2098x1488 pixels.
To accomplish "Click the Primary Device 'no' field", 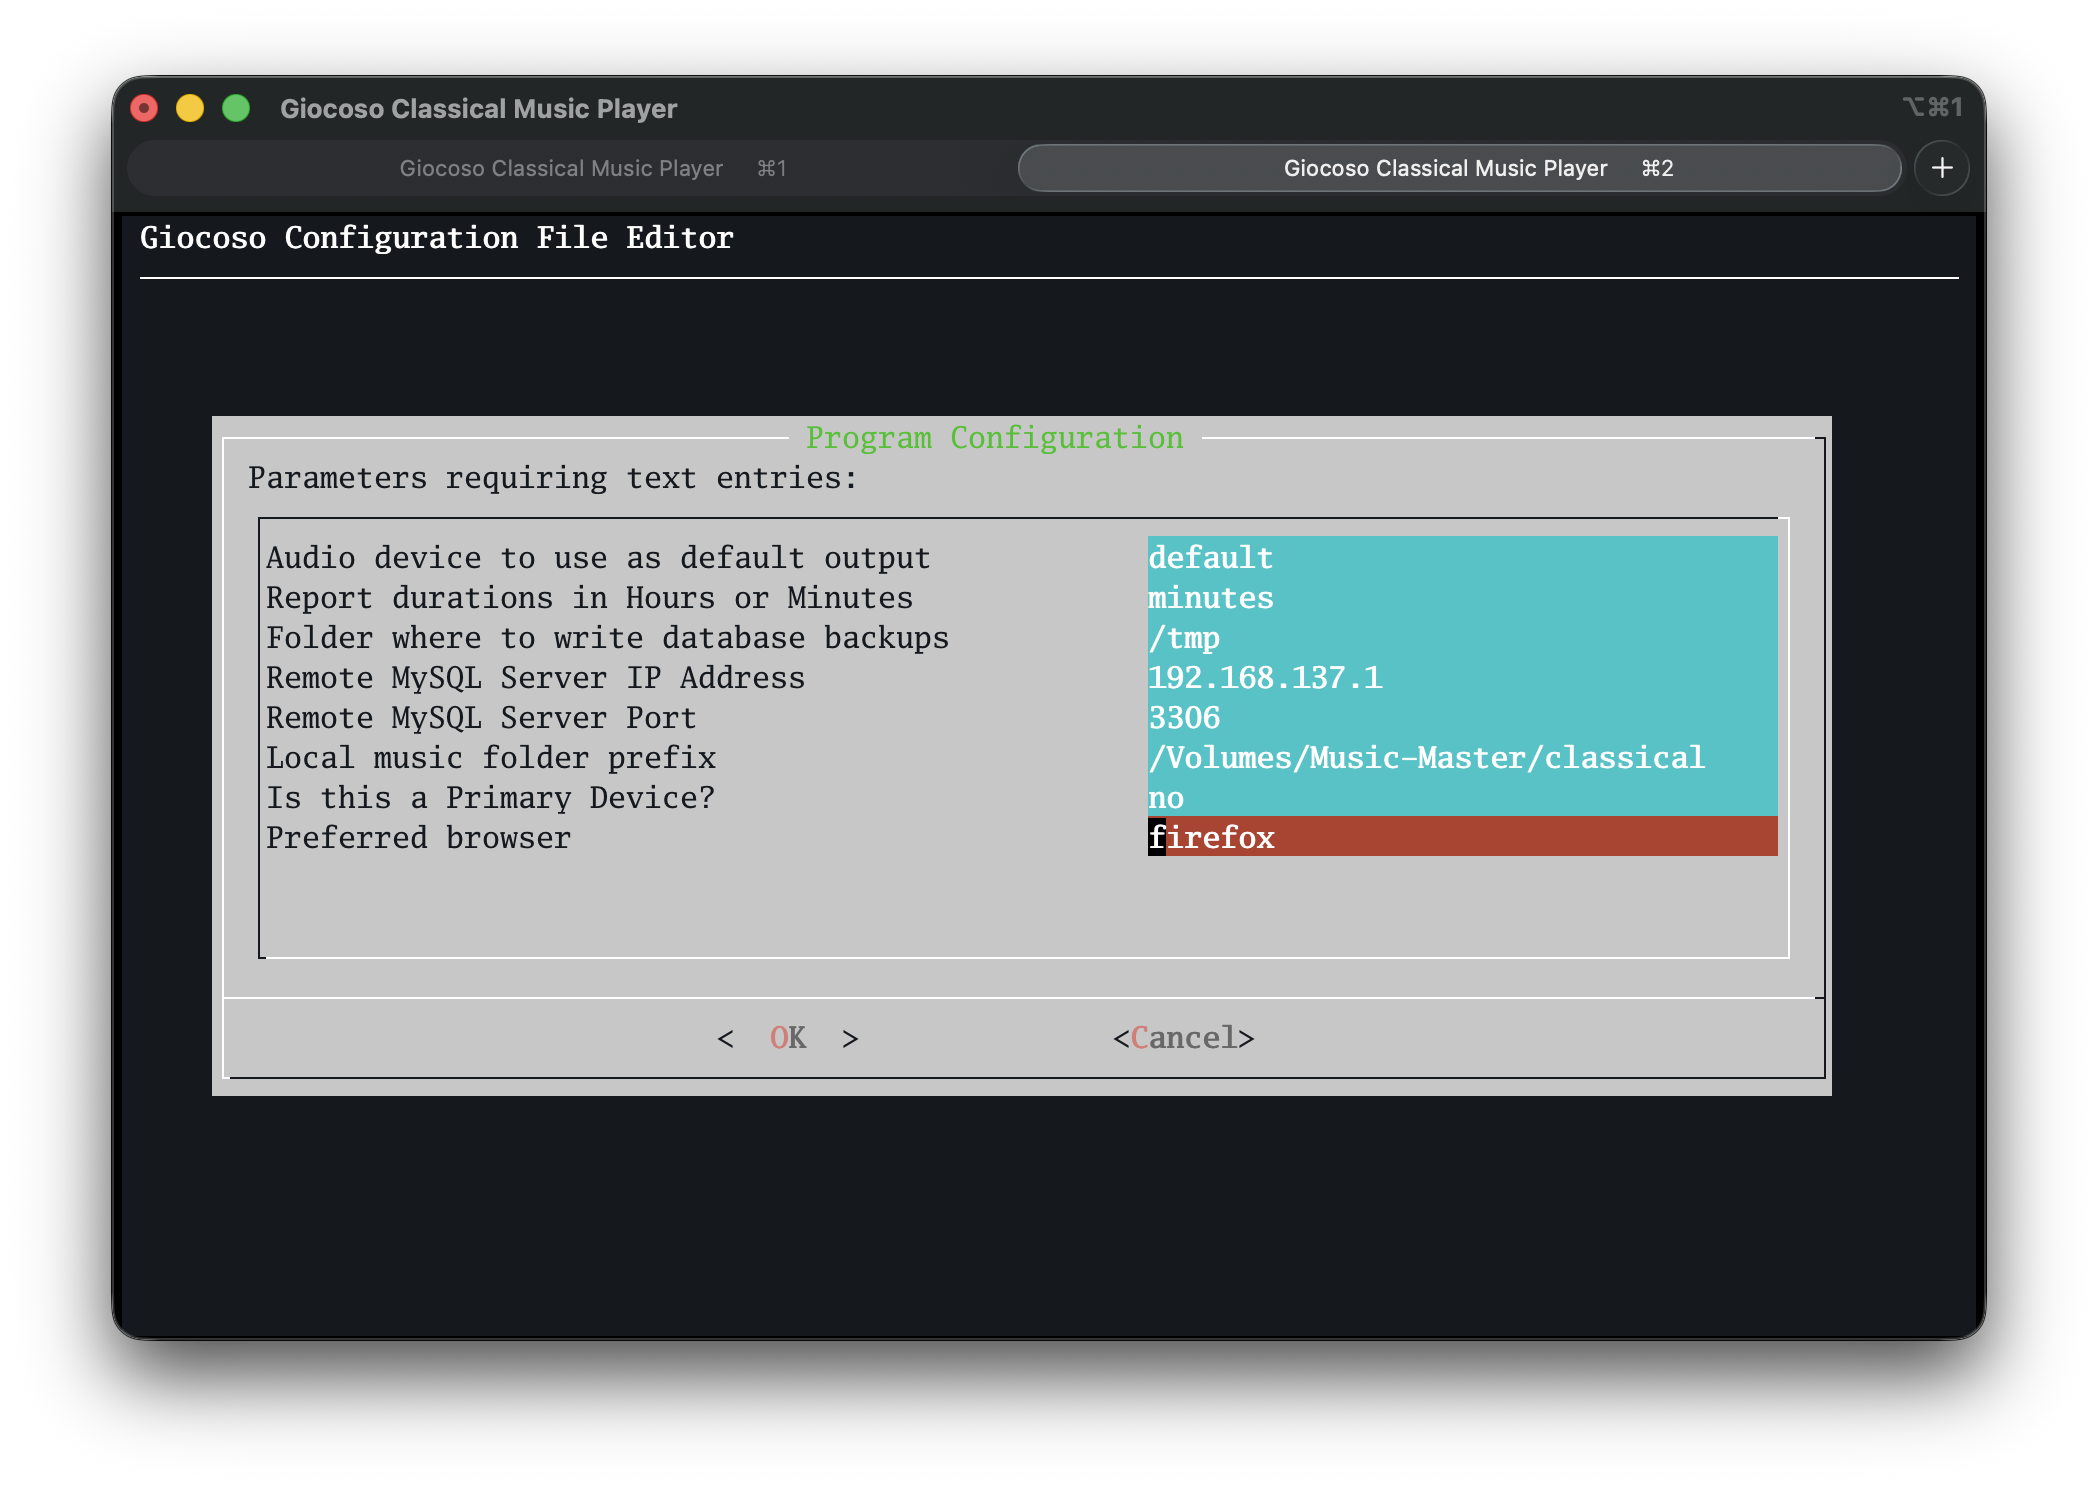I will [x=1460, y=798].
